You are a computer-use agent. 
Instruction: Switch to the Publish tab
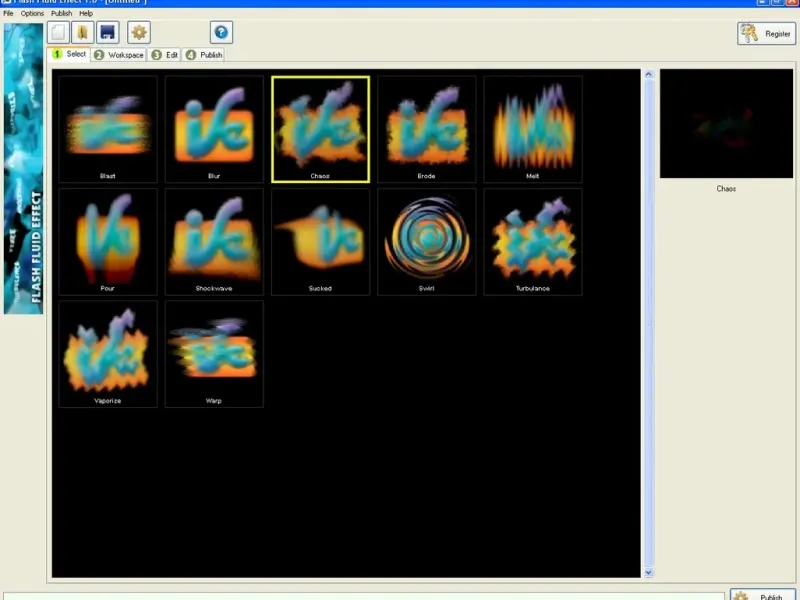point(204,55)
